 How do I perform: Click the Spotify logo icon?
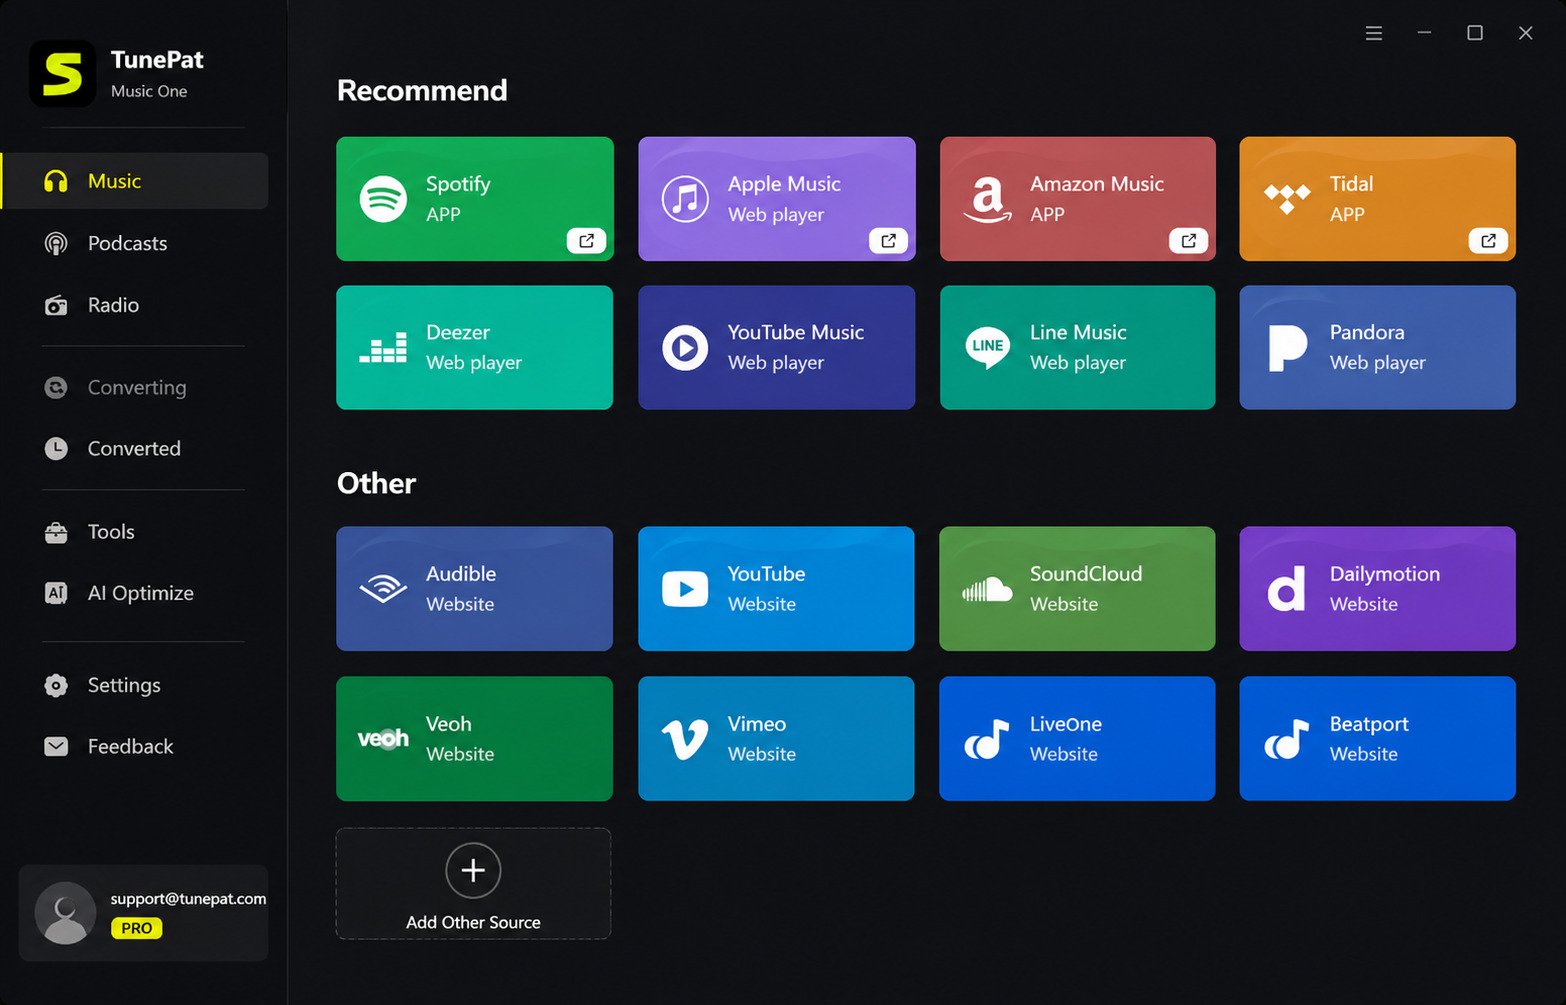[x=383, y=199]
